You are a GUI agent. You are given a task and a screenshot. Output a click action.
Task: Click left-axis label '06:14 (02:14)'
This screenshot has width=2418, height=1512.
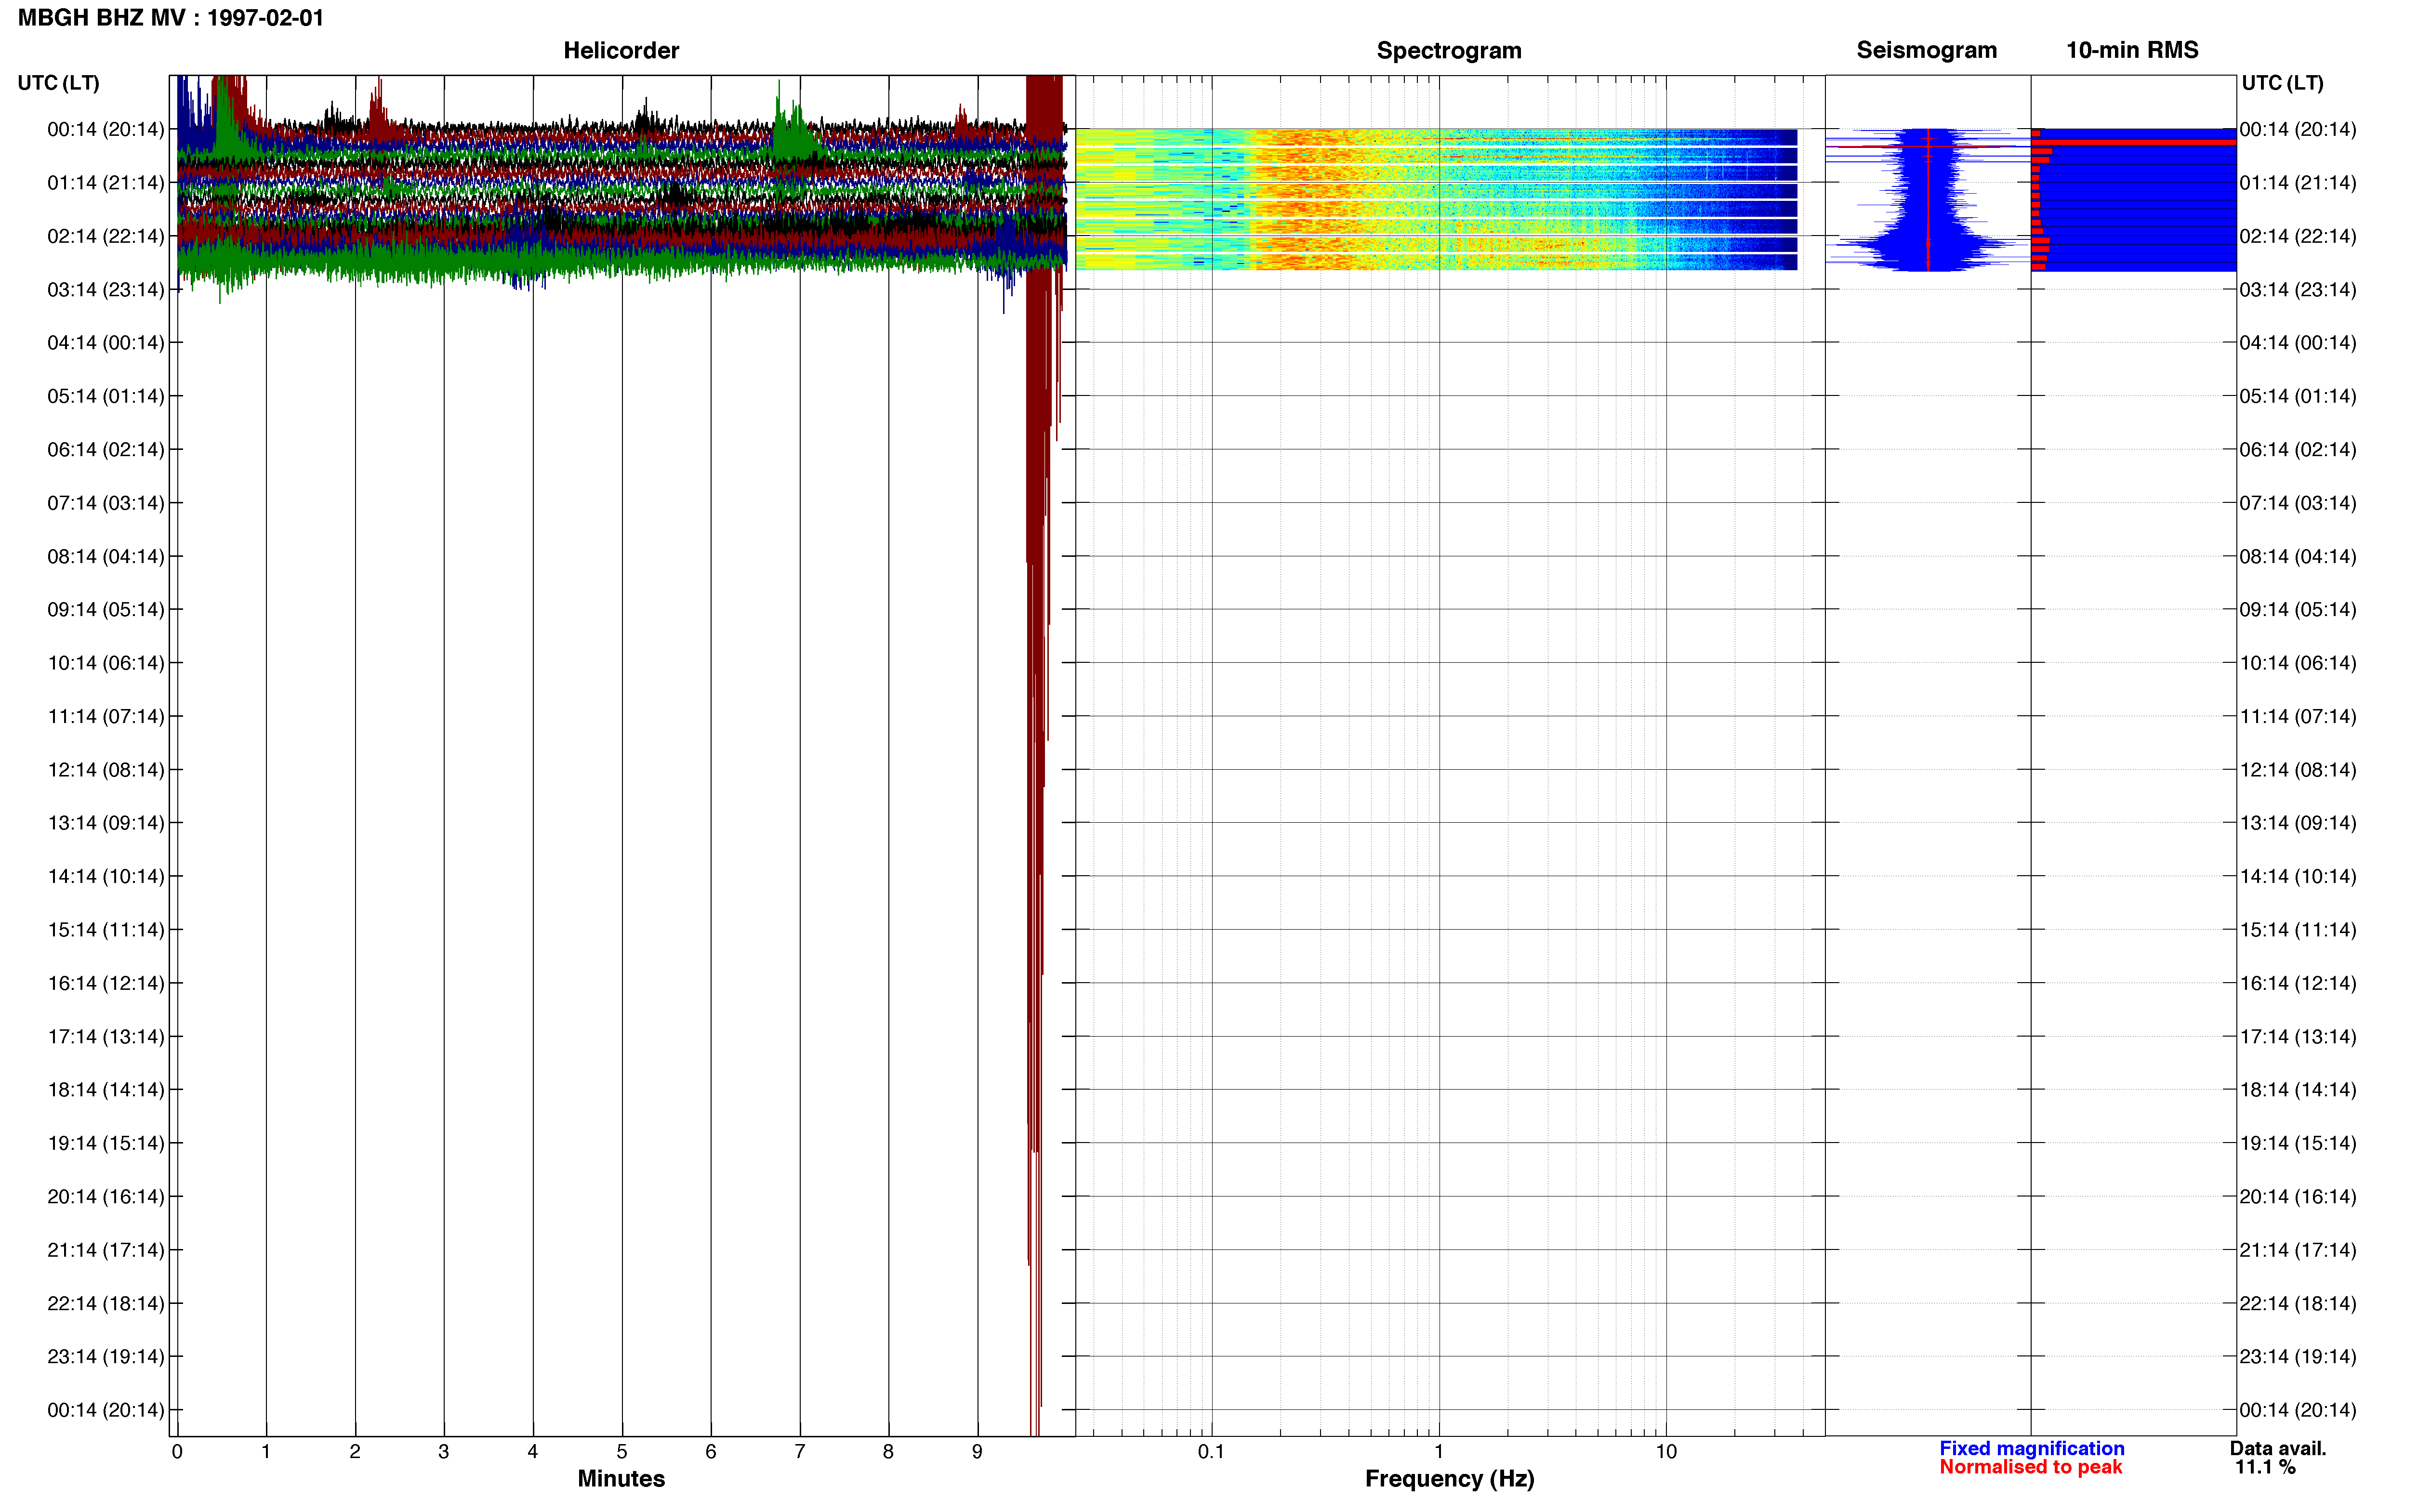pos(106,449)
